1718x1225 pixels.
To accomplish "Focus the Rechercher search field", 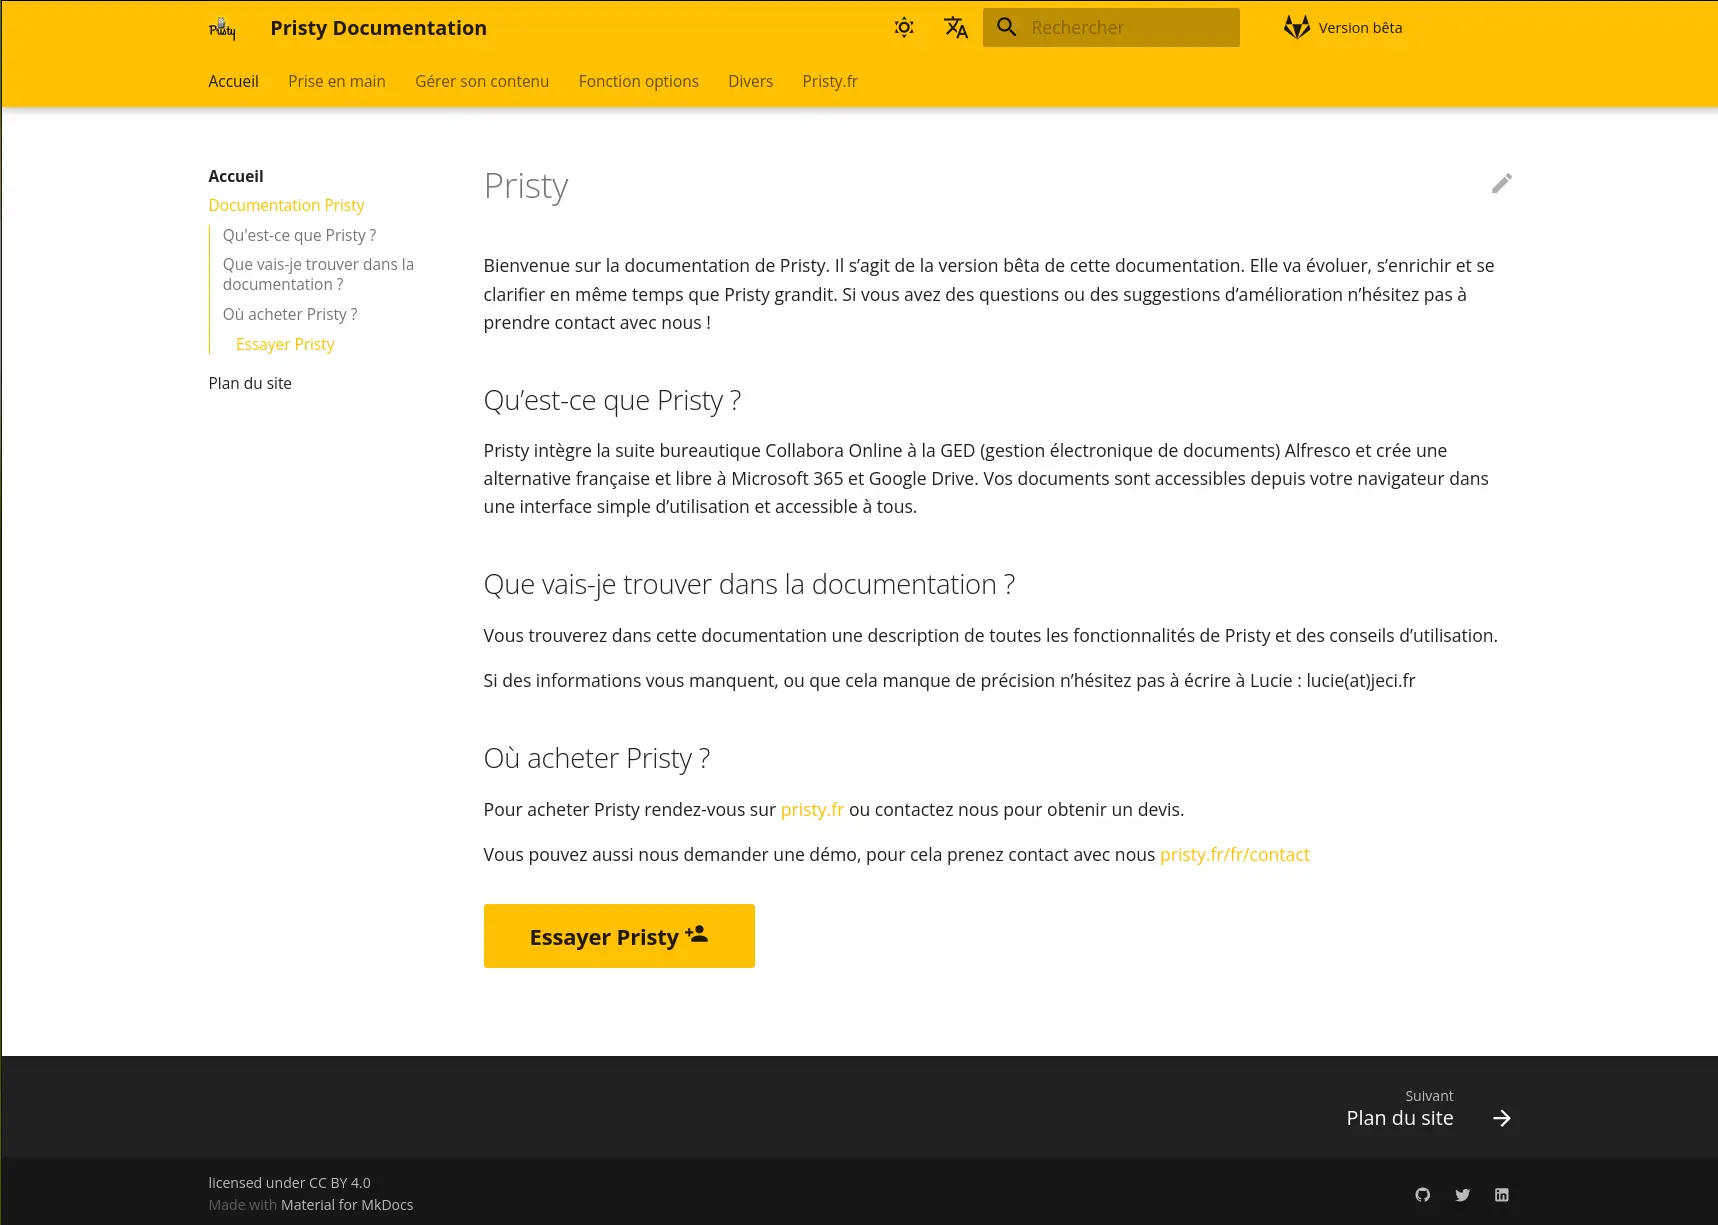I will [x=1111, y=28].
